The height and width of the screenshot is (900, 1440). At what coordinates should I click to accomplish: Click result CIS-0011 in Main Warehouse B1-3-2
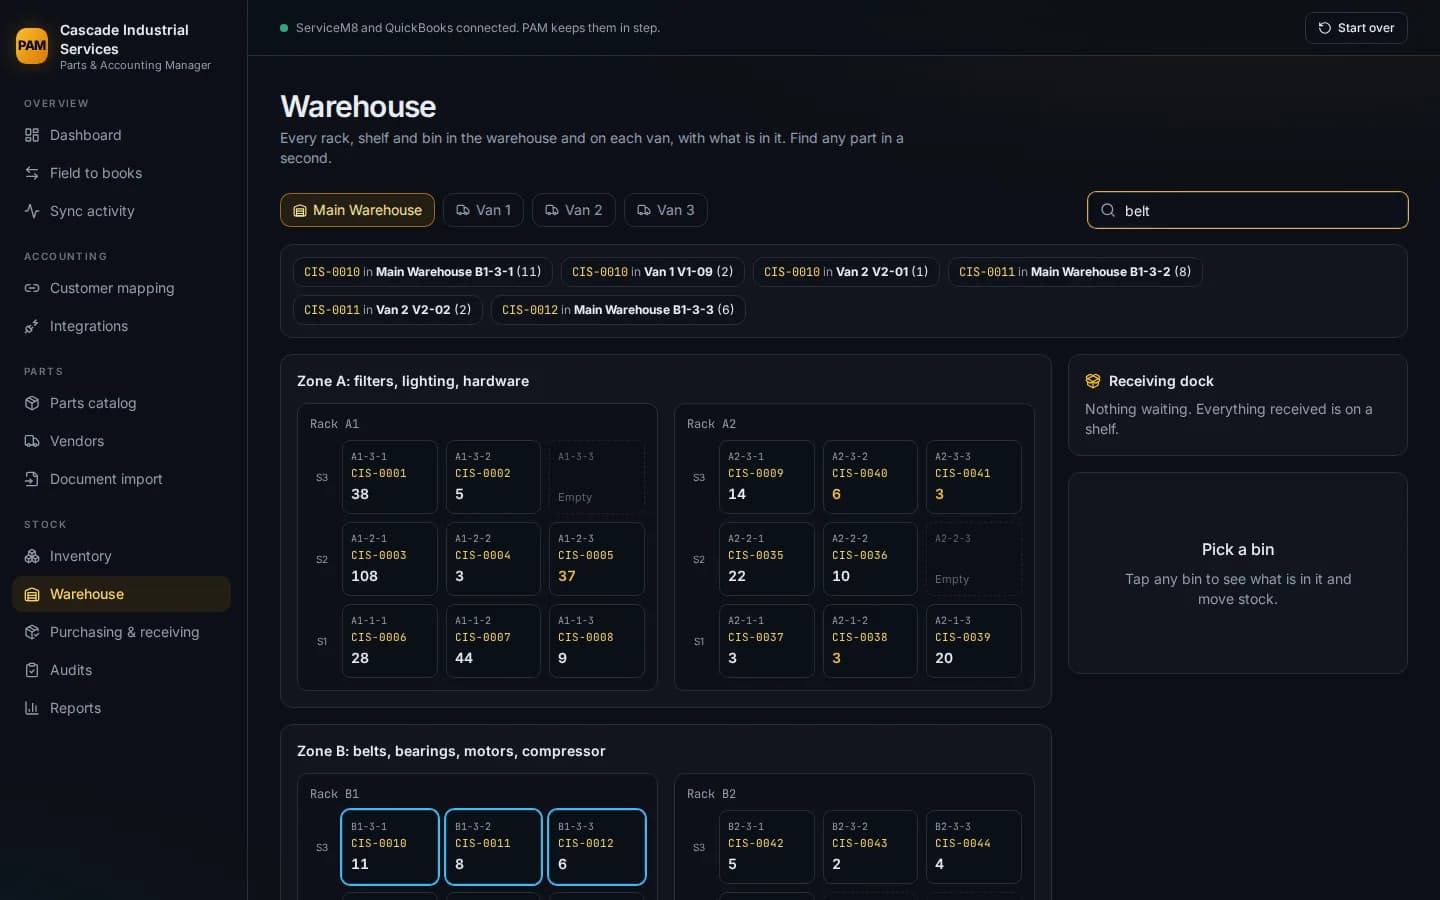coord(1075,272)
